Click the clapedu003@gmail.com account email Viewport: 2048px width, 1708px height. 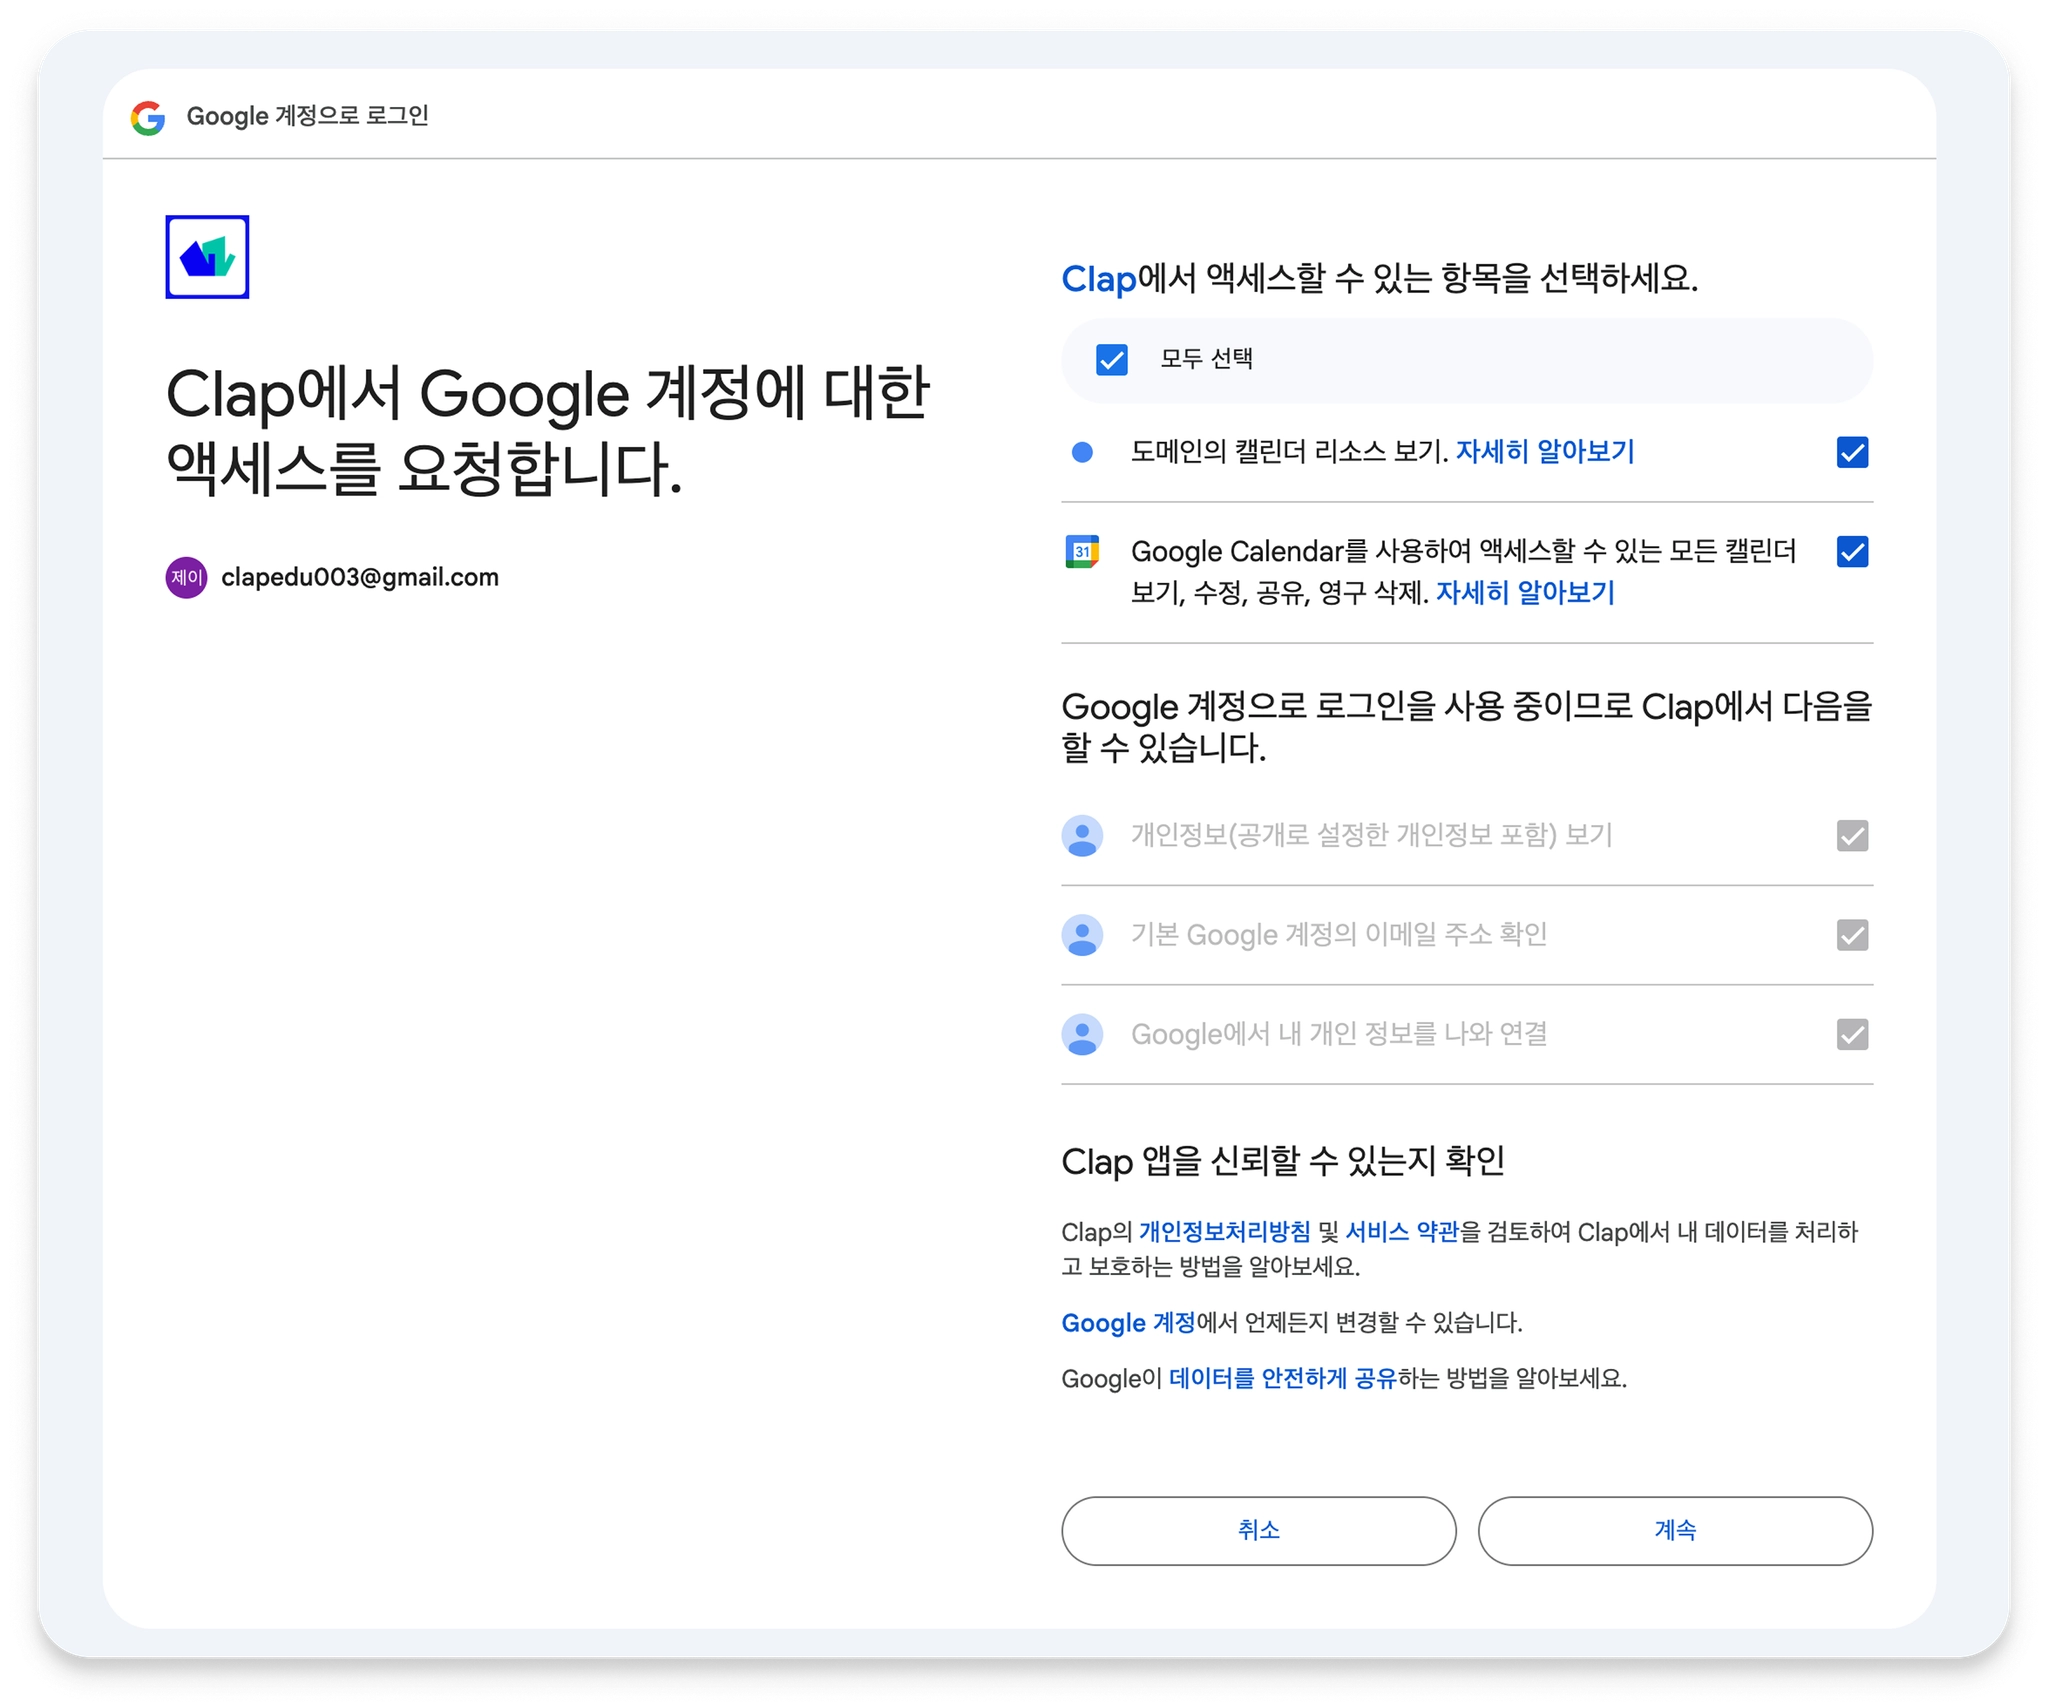coord(360,577)
